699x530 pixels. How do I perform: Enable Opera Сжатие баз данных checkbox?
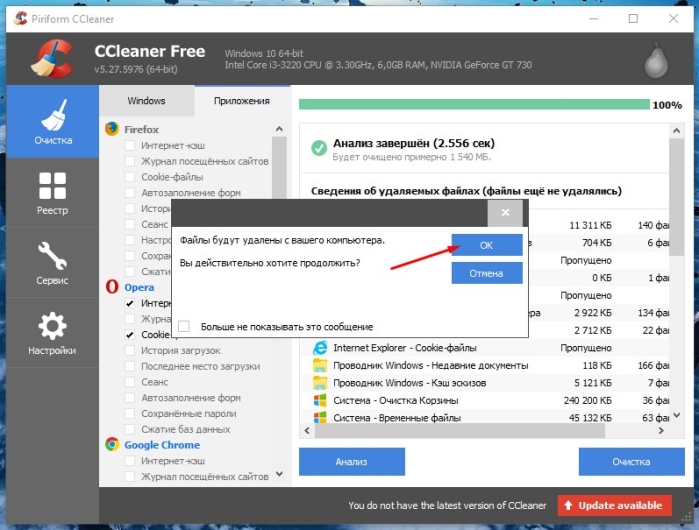click(x=130, y=429)
